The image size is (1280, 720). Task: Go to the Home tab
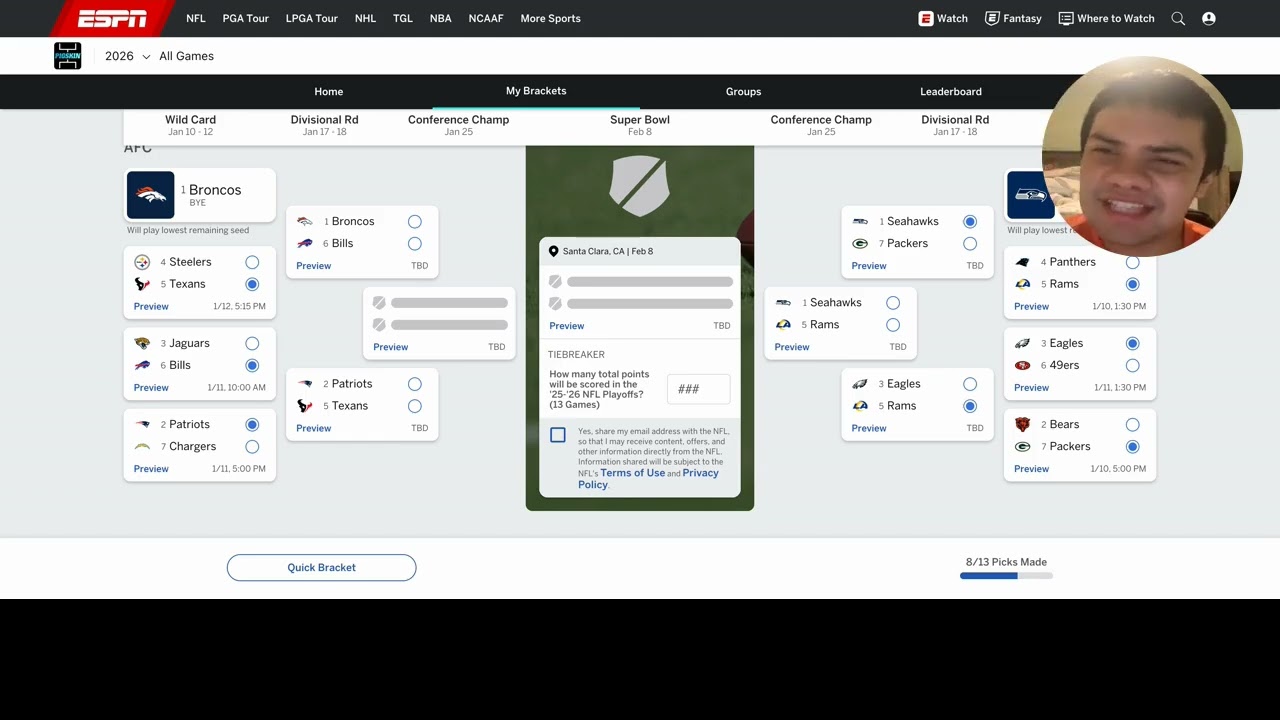(x=329, y=91)
